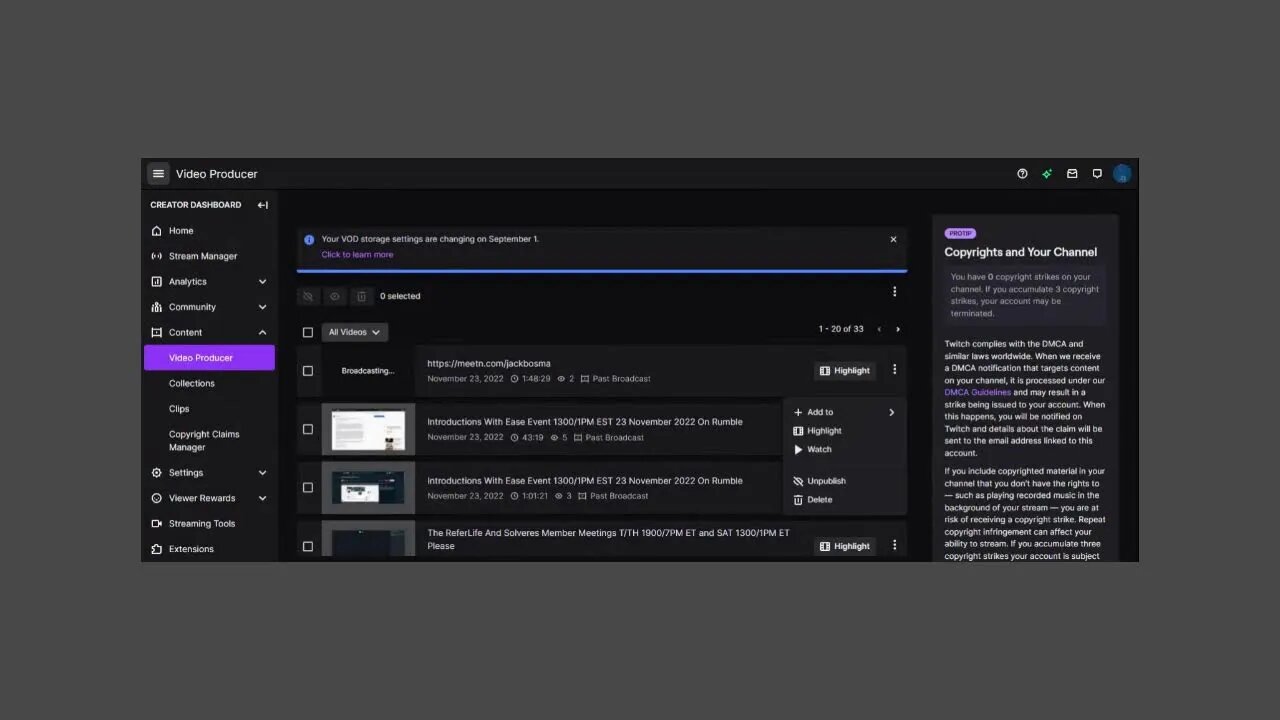
Task: Open the green sparkle icon in header
Action: [x=1047, y=174]
